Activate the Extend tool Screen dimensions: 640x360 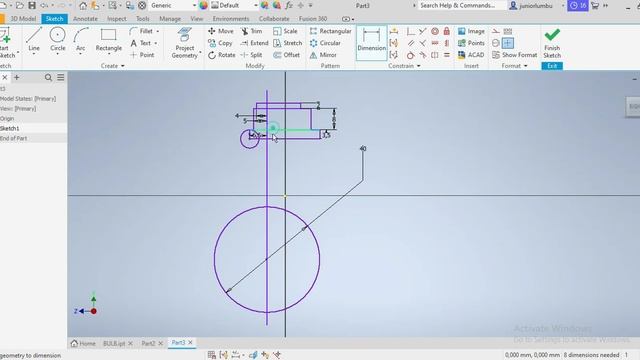[x=254, y=43]
